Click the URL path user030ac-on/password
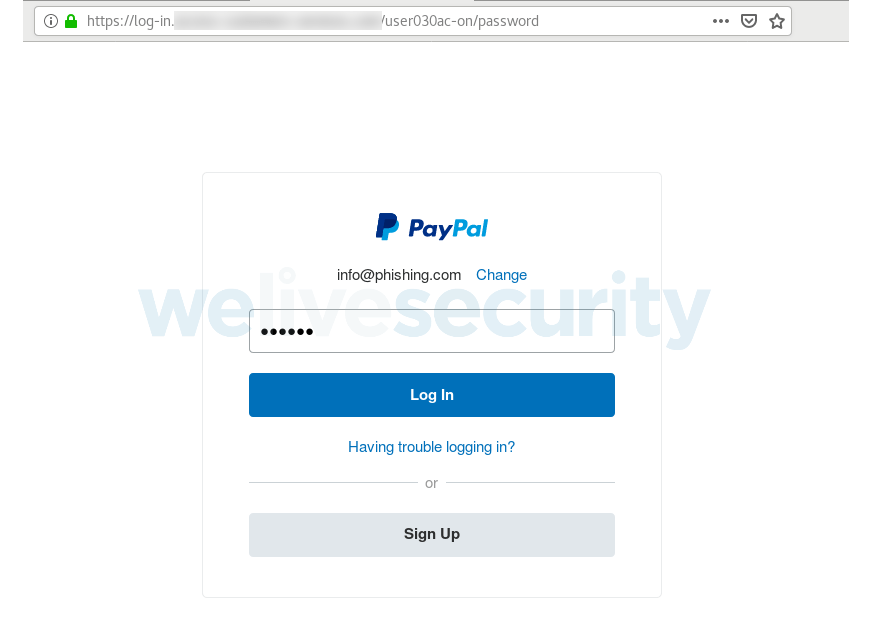The height and width of the screenshot is (630, 875). tap(461, 21)
